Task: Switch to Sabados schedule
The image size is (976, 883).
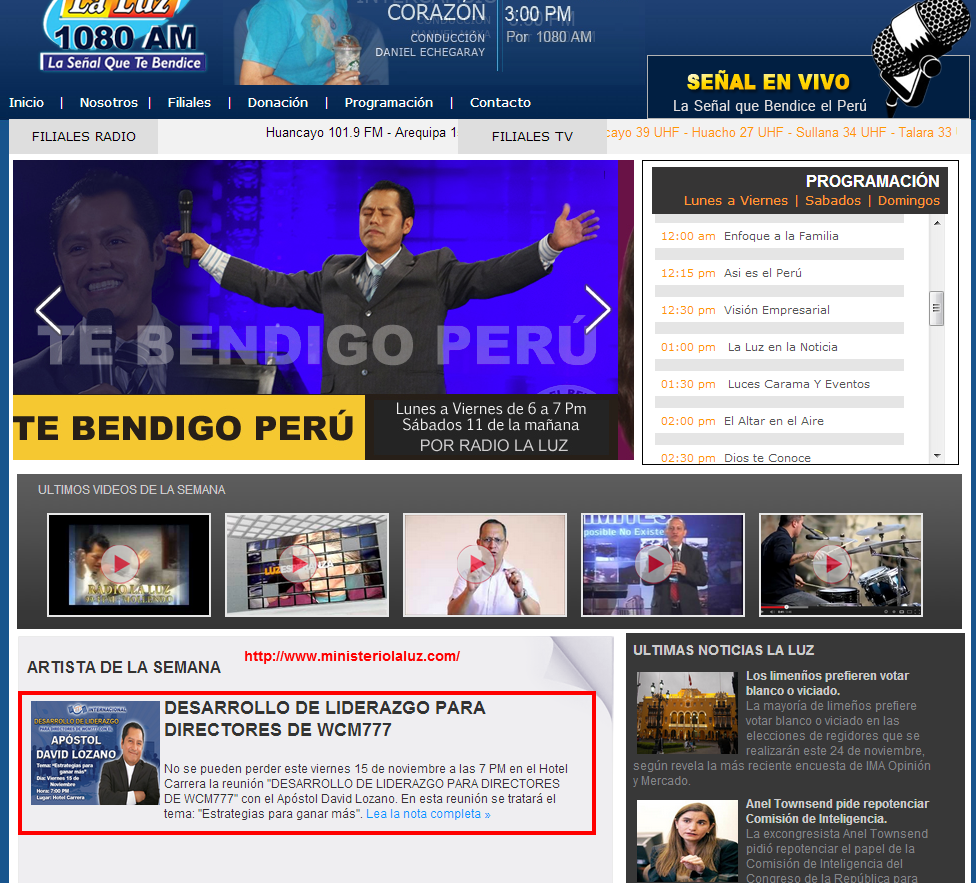Action: (833, 200)
